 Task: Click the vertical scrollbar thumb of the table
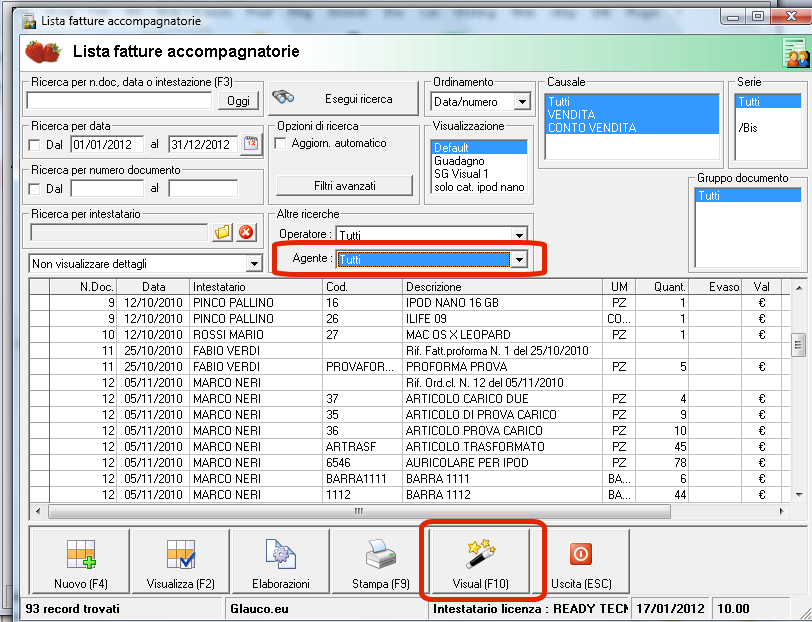point(798,345)
